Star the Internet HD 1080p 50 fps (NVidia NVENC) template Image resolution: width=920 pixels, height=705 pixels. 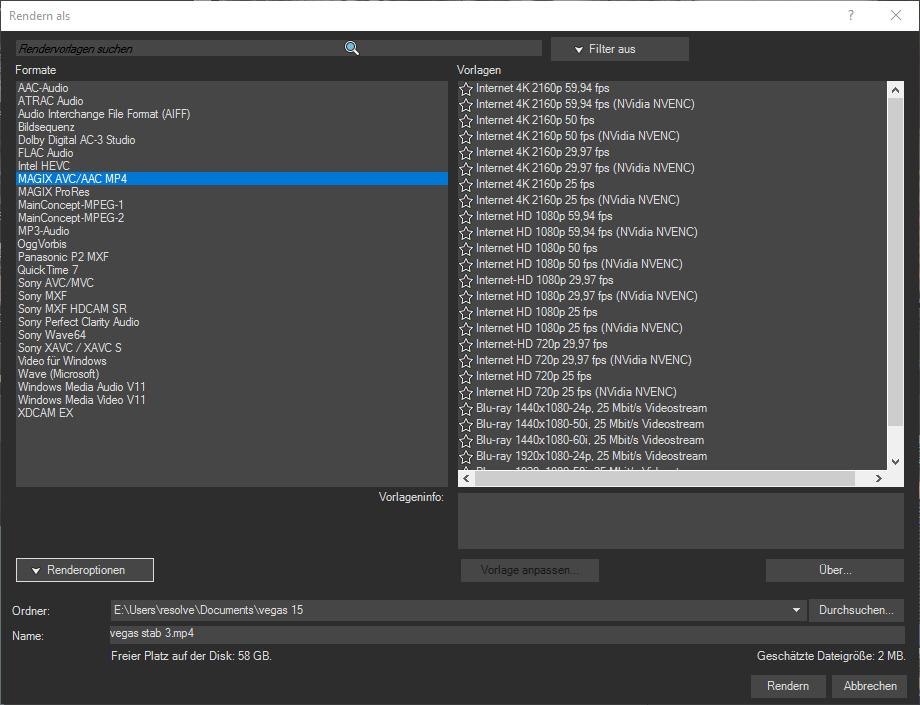point(466,265)
